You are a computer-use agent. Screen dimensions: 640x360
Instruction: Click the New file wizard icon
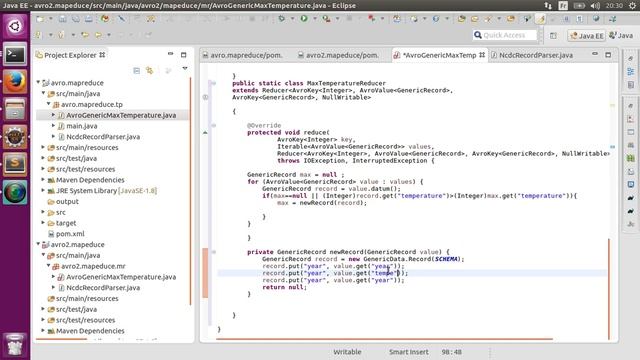click(x=40, y=19)
